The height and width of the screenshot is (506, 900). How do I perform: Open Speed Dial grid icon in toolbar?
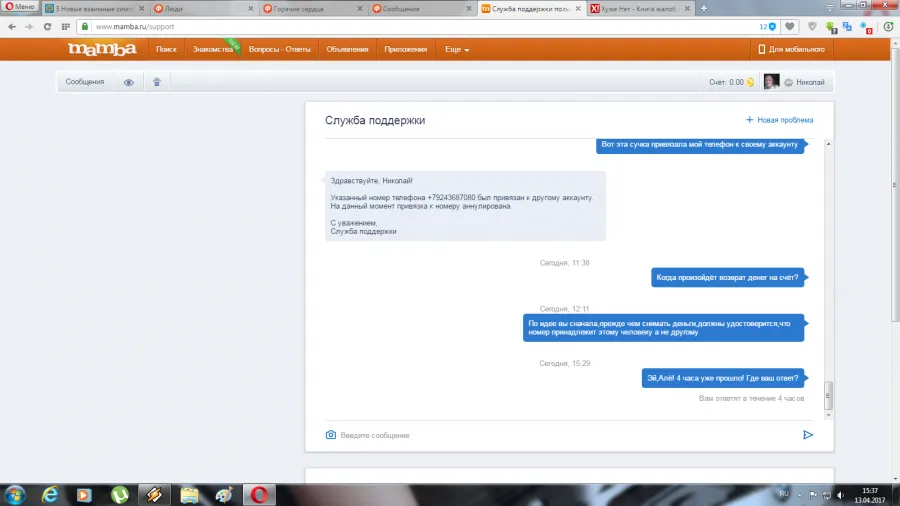pyautogui.click(x=65, y=26)
